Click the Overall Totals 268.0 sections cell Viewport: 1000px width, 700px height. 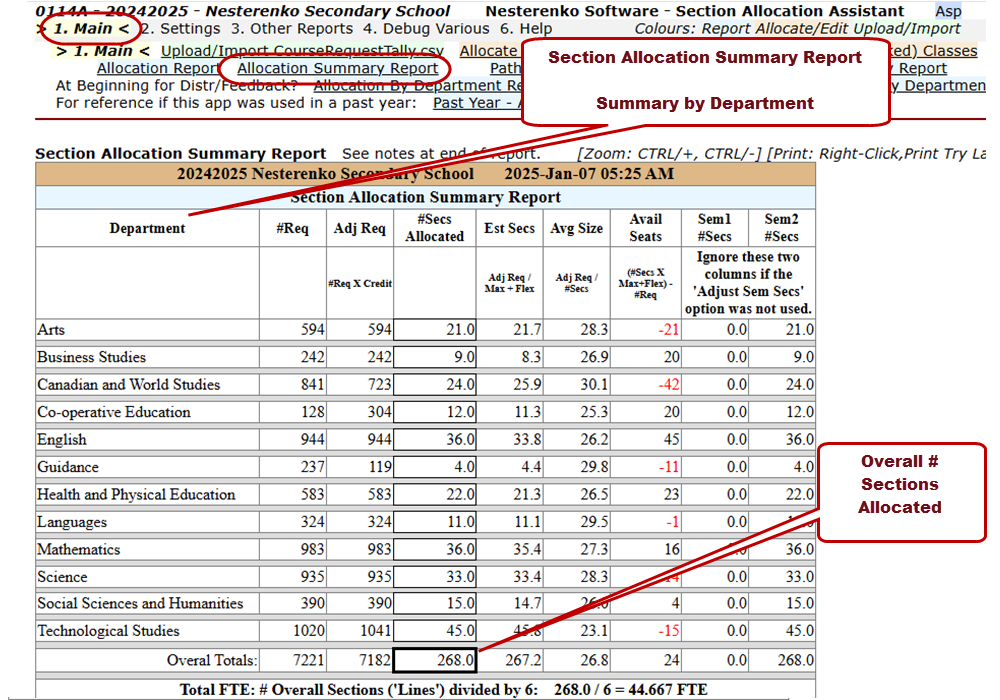435,660
